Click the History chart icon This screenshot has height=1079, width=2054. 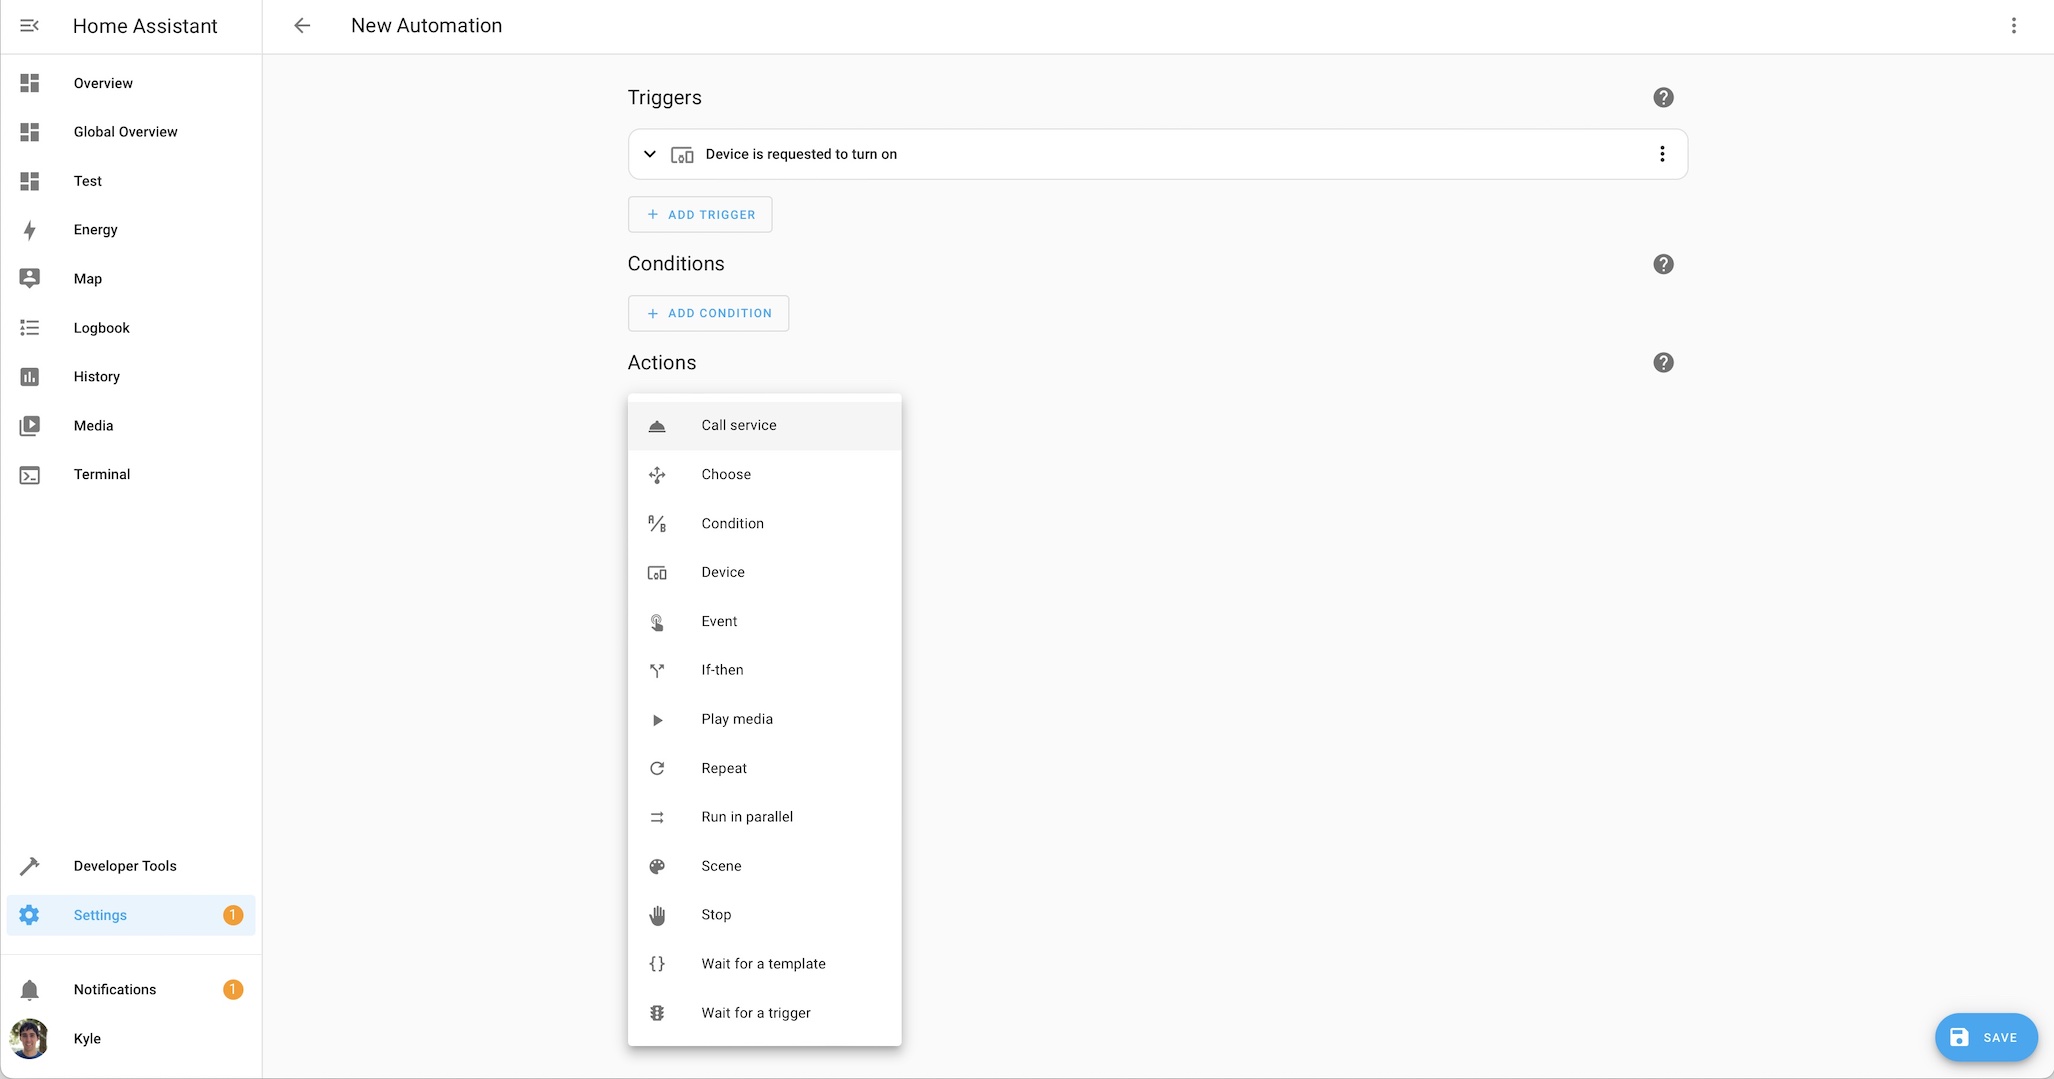[30, 377]
